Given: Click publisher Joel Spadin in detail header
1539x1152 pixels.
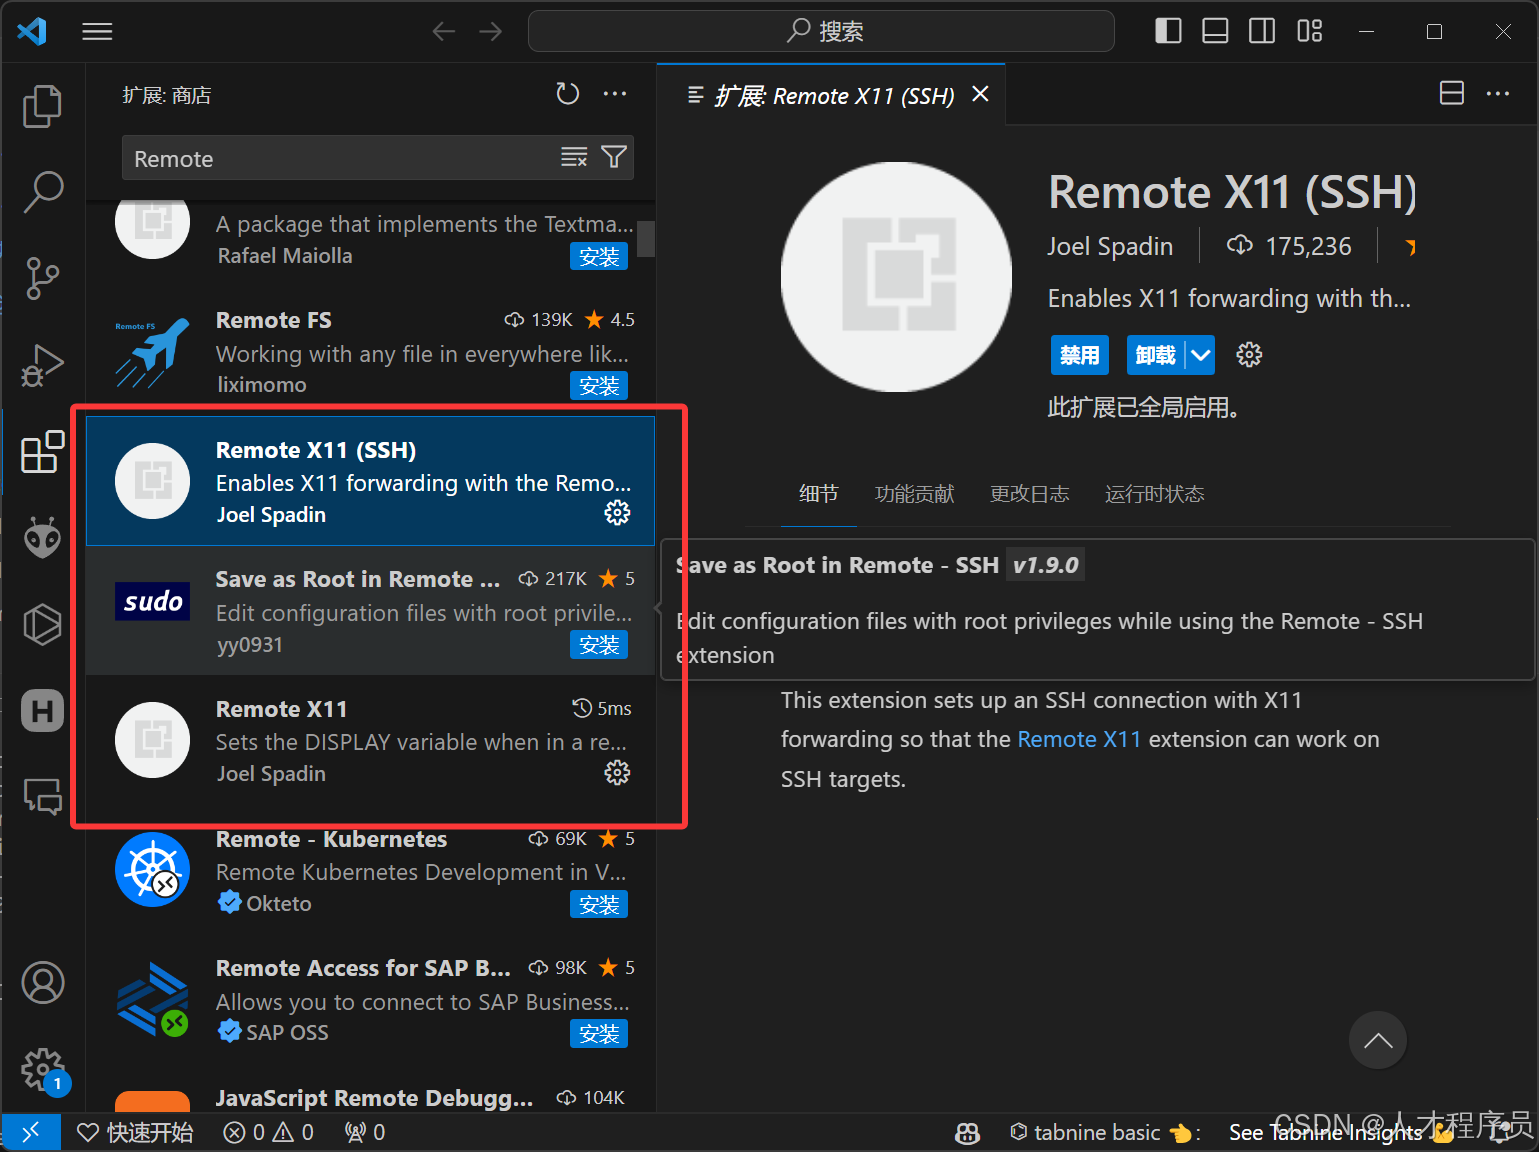Looking at the screenshot, I should pos(1110,246).
